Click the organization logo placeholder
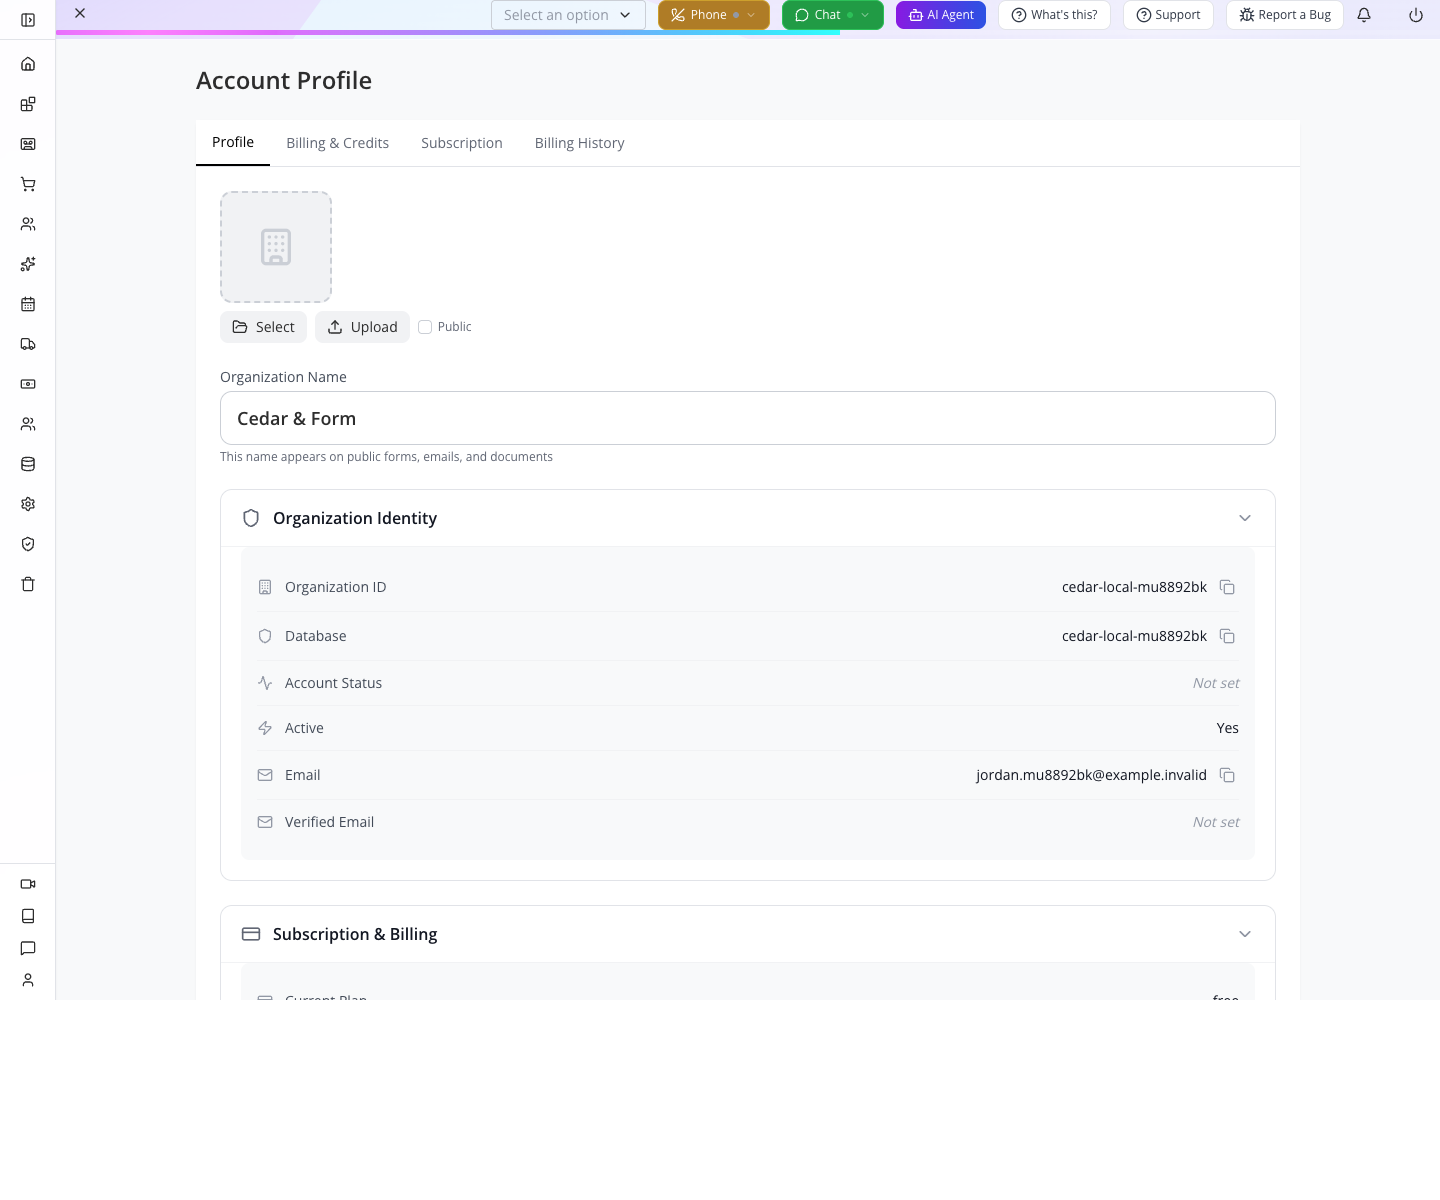The width and height of the screenshot is (1440, 1200). 276,247
